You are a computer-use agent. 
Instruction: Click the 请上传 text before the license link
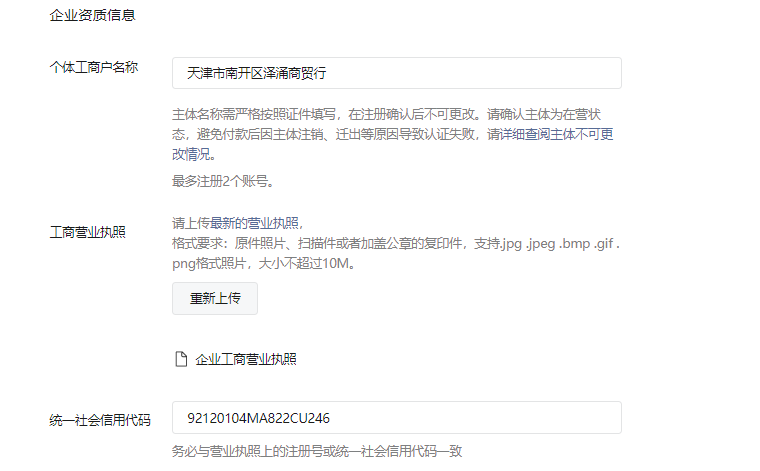[191, 223]
